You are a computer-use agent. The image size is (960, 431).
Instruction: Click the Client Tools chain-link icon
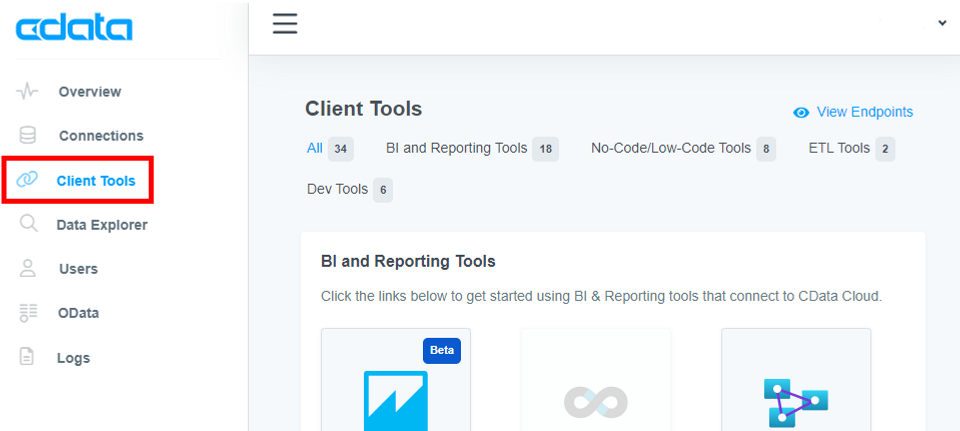pyautogui.click(x=27, y=180)
